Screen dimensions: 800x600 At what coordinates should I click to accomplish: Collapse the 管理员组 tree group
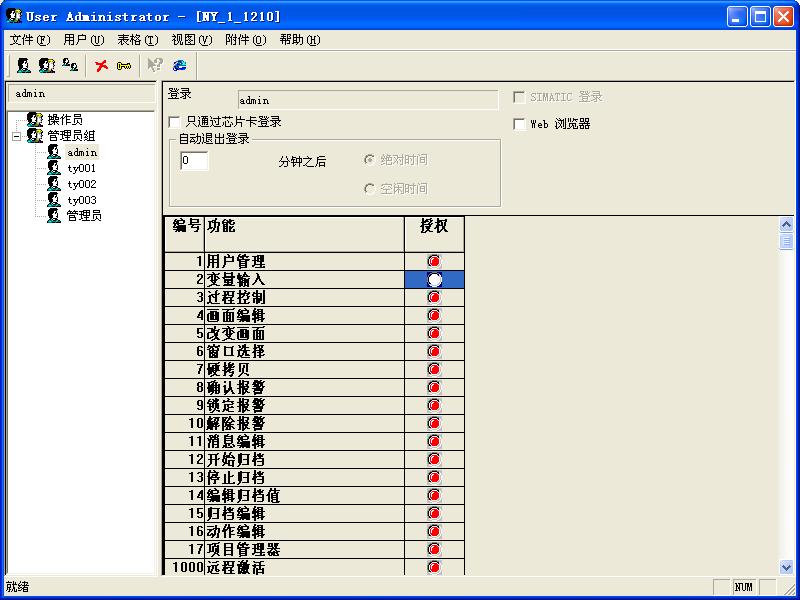[x=17, y=137]
